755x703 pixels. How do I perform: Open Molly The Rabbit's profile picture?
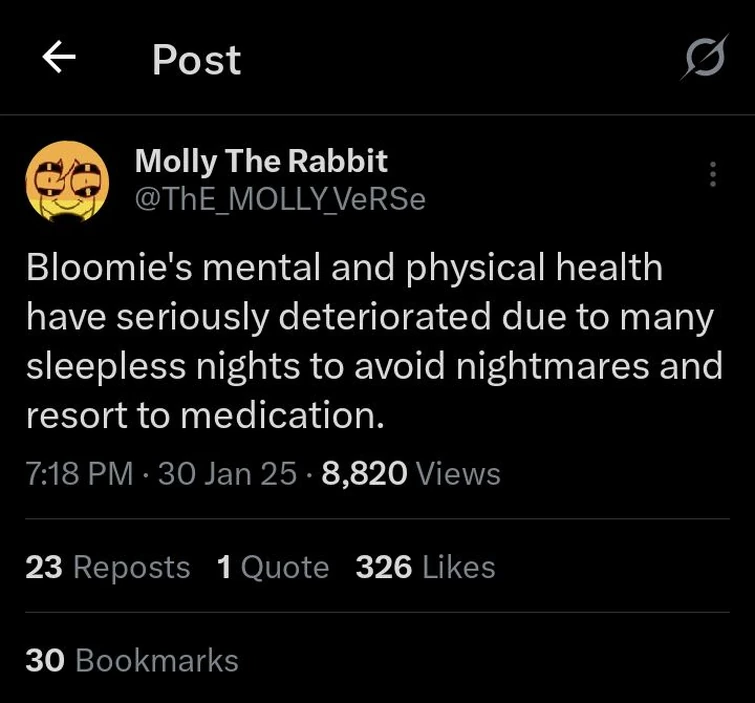66,180
